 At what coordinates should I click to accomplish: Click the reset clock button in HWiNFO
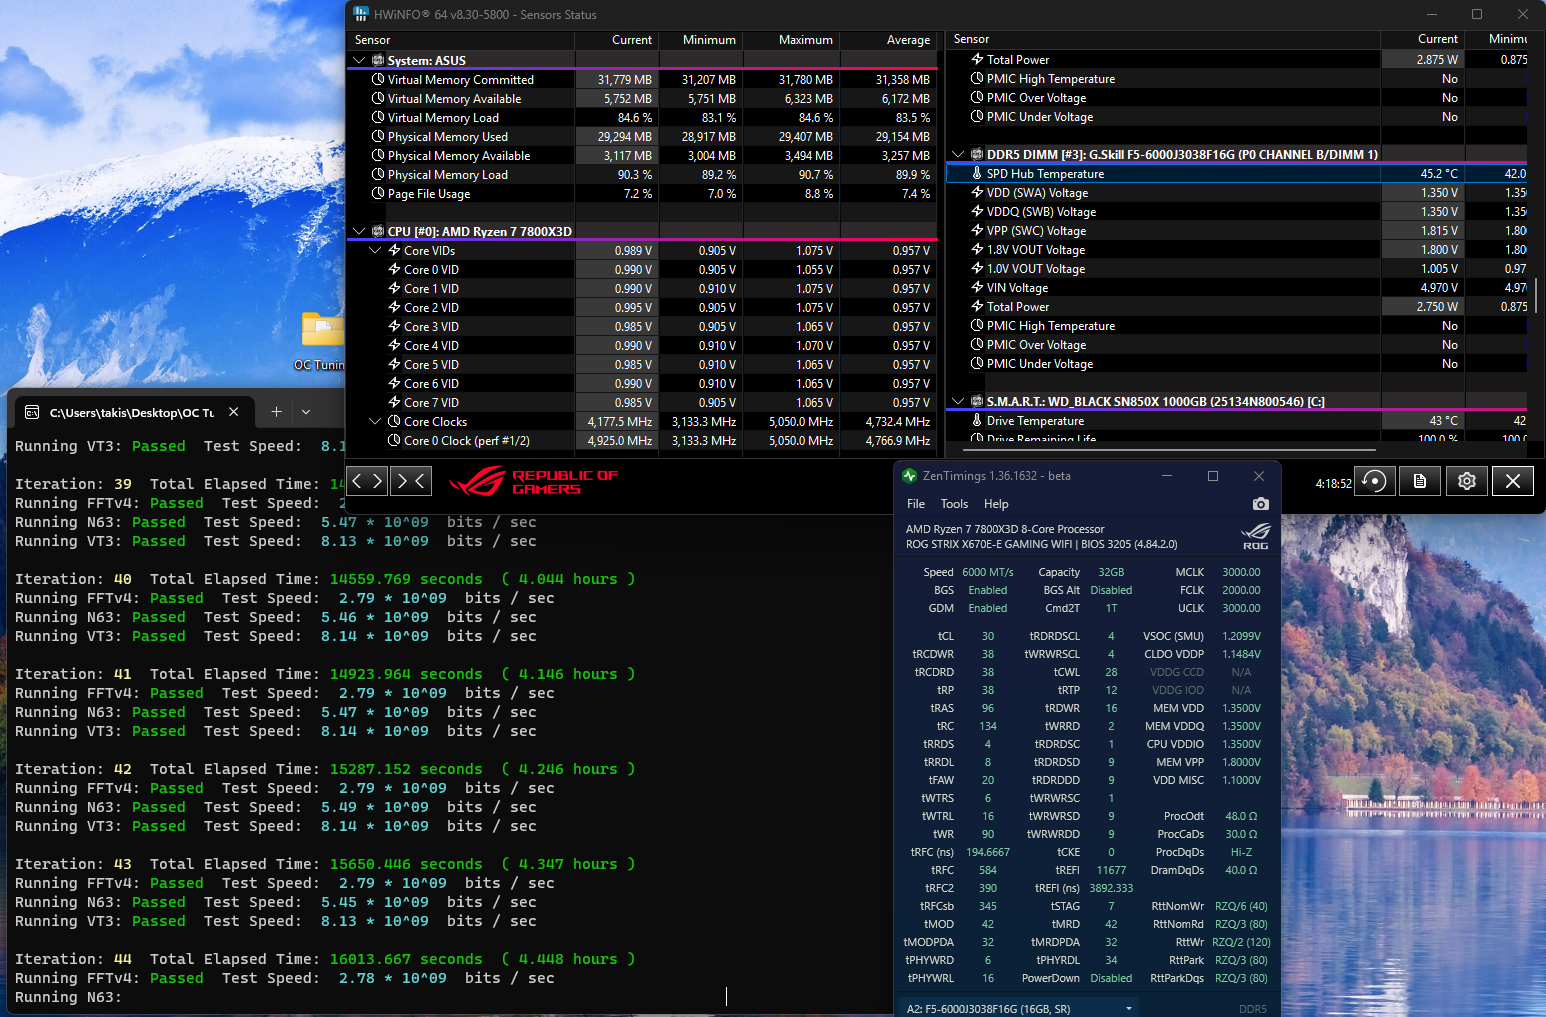coord(1375,481)
